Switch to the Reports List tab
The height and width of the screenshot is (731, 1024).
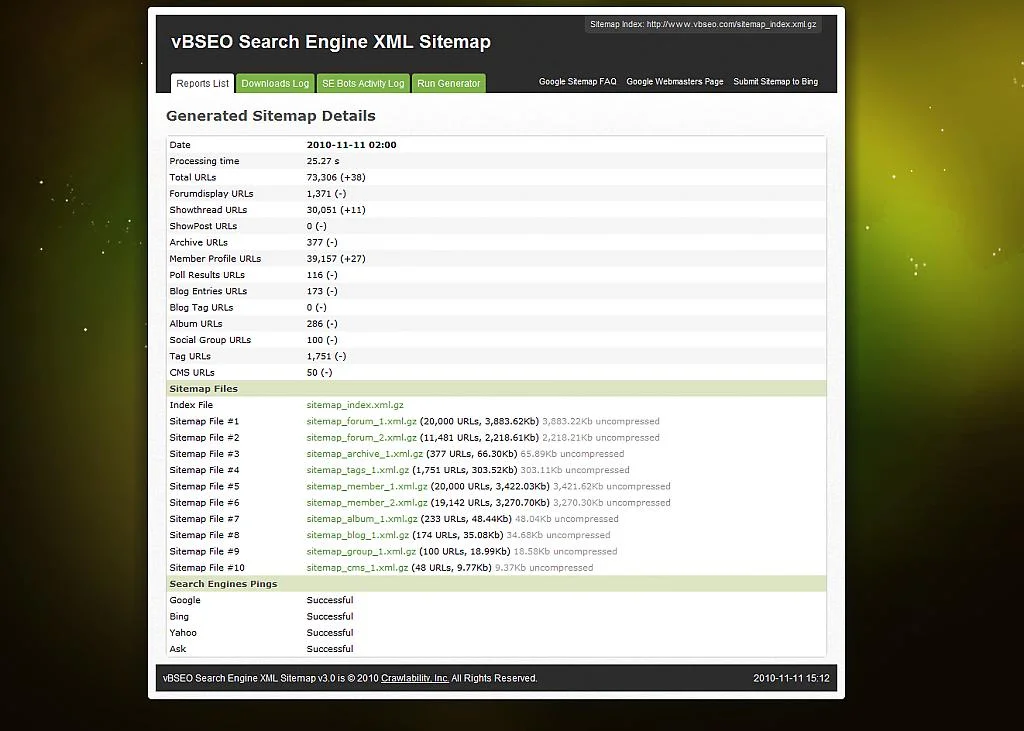[x=202, y=84]
